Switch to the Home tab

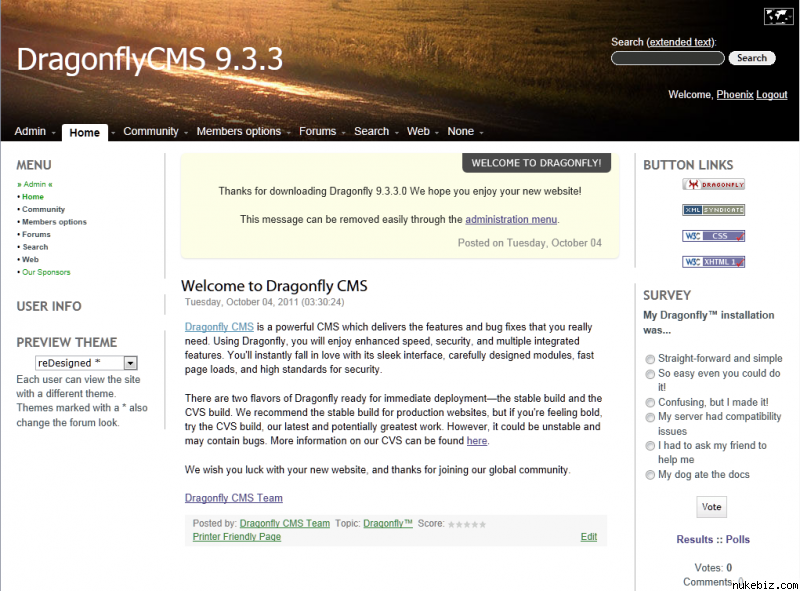pyautogui.click(x=85, y=133)
